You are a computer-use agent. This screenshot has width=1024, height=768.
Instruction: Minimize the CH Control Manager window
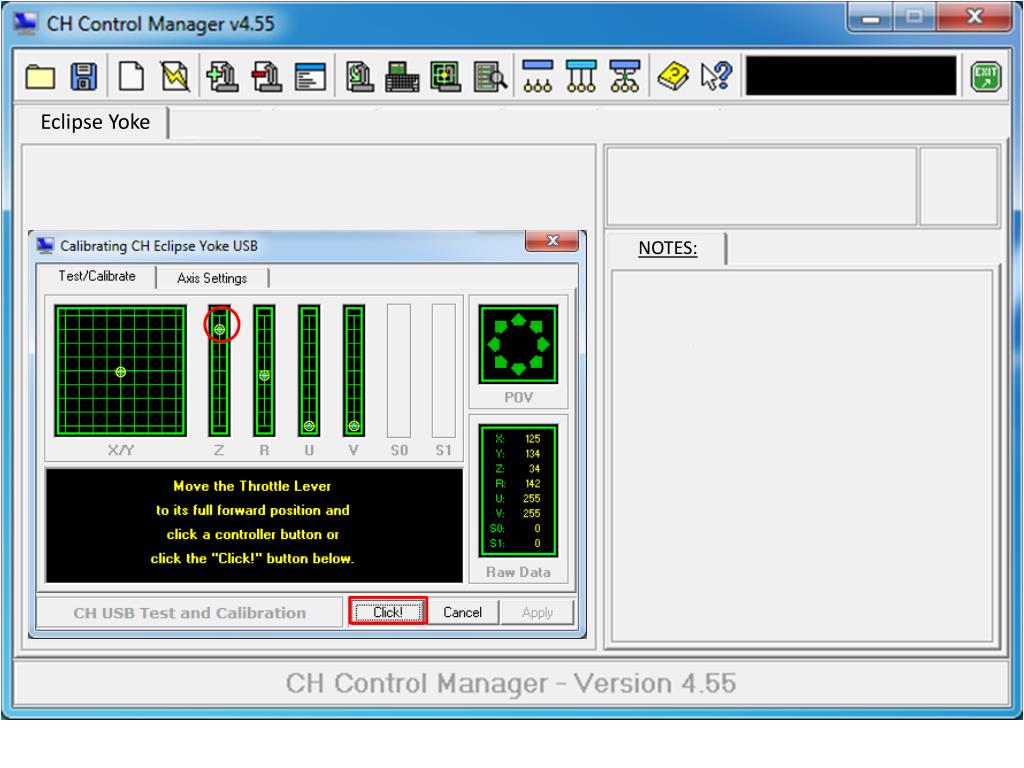871,18
